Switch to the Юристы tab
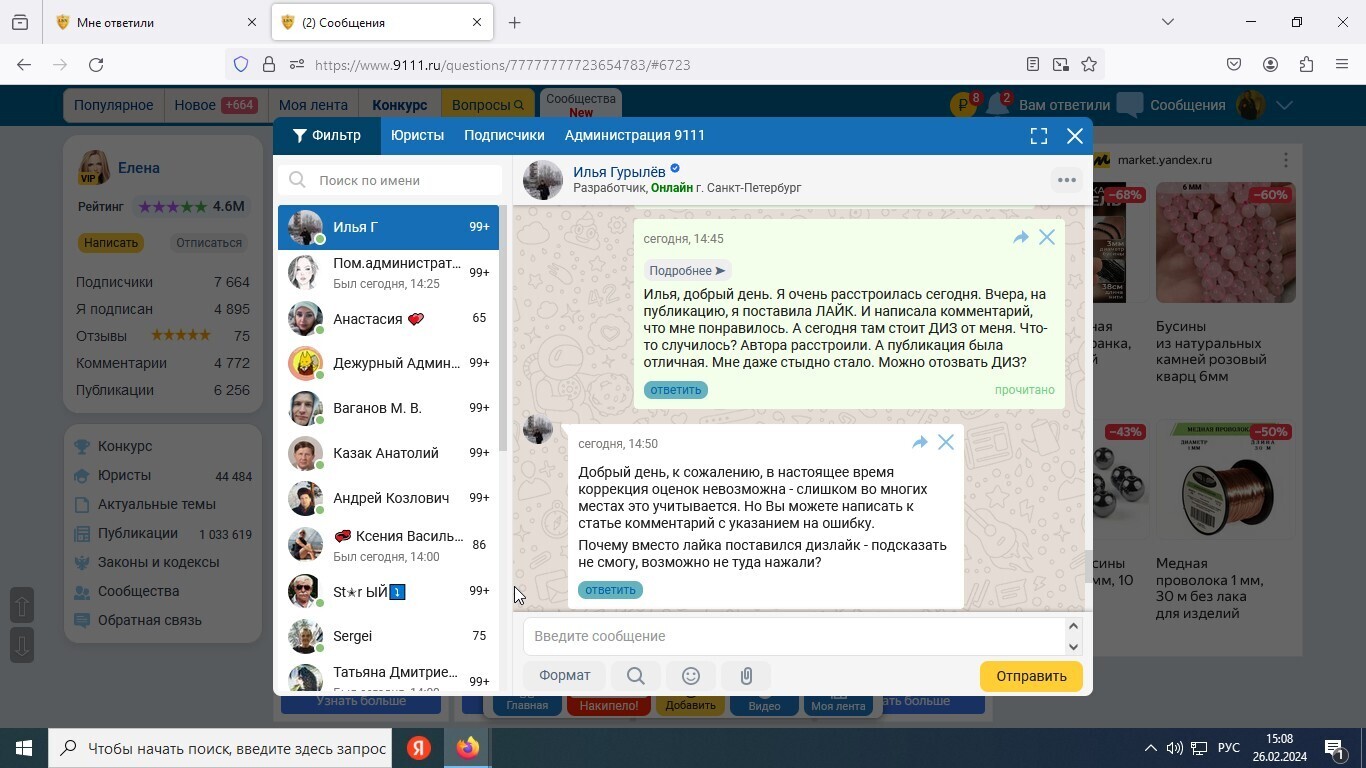 [417, 136]
